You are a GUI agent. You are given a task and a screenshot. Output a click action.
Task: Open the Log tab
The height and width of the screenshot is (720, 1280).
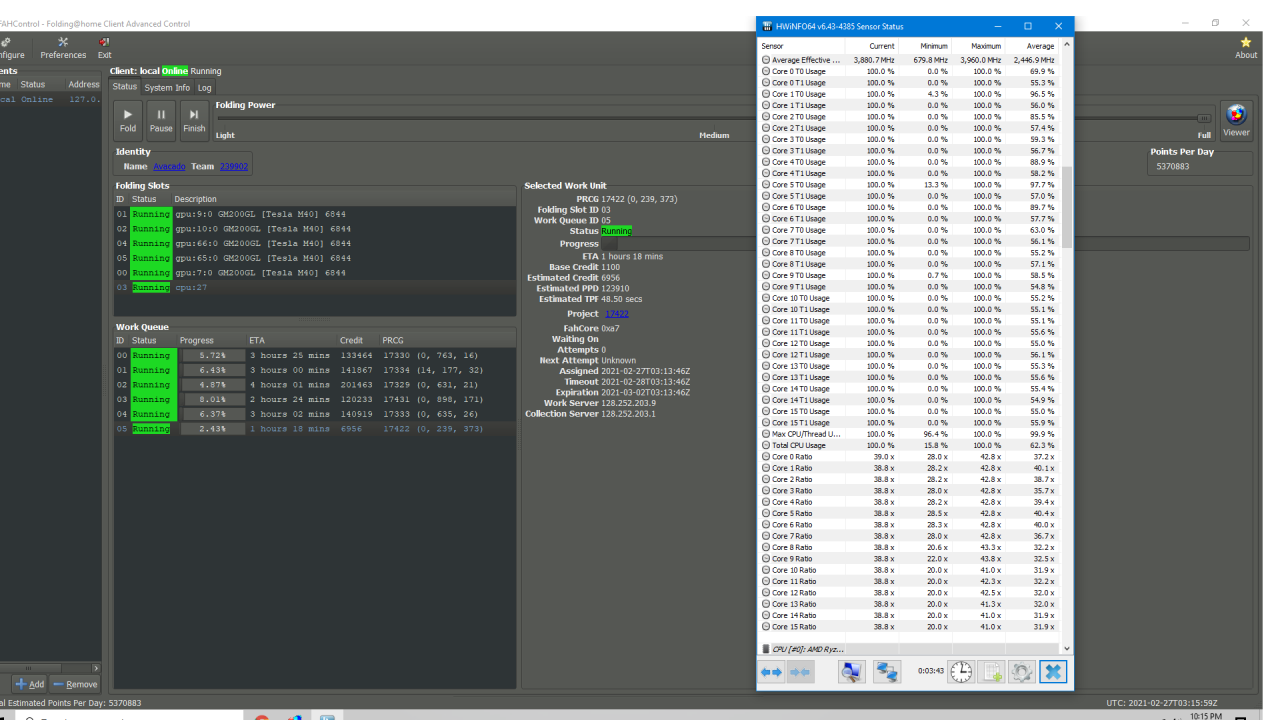204,88
